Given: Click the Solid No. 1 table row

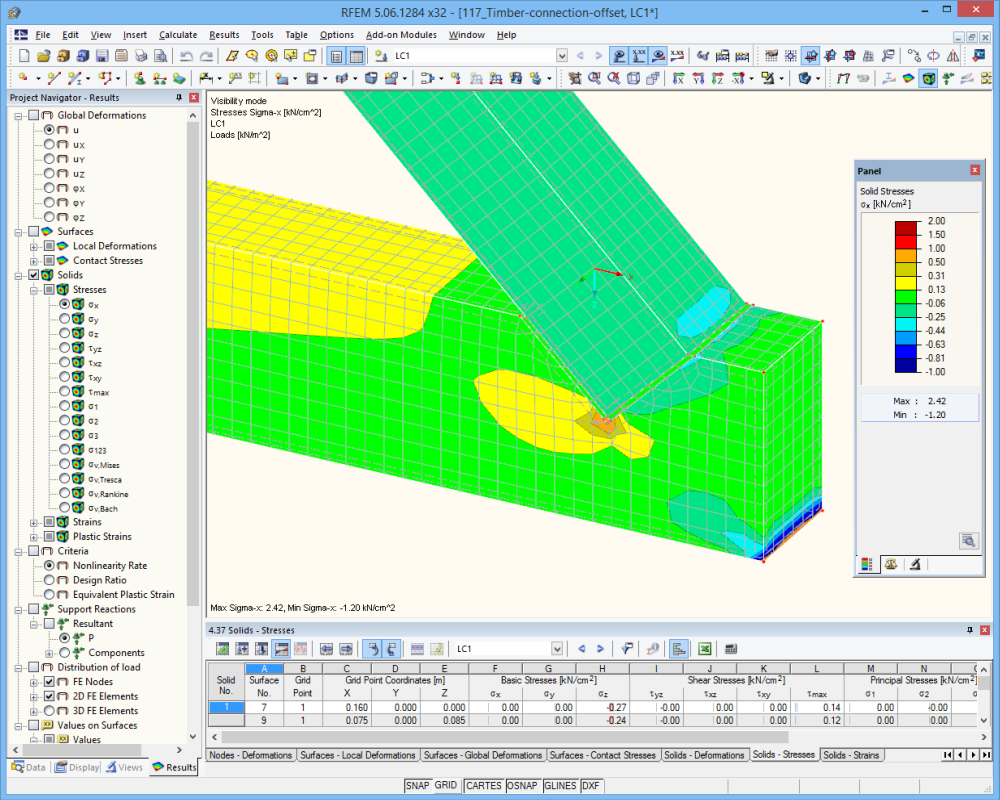Looking at the screenshot, I should pyautogui.click(x=226, y=706).
